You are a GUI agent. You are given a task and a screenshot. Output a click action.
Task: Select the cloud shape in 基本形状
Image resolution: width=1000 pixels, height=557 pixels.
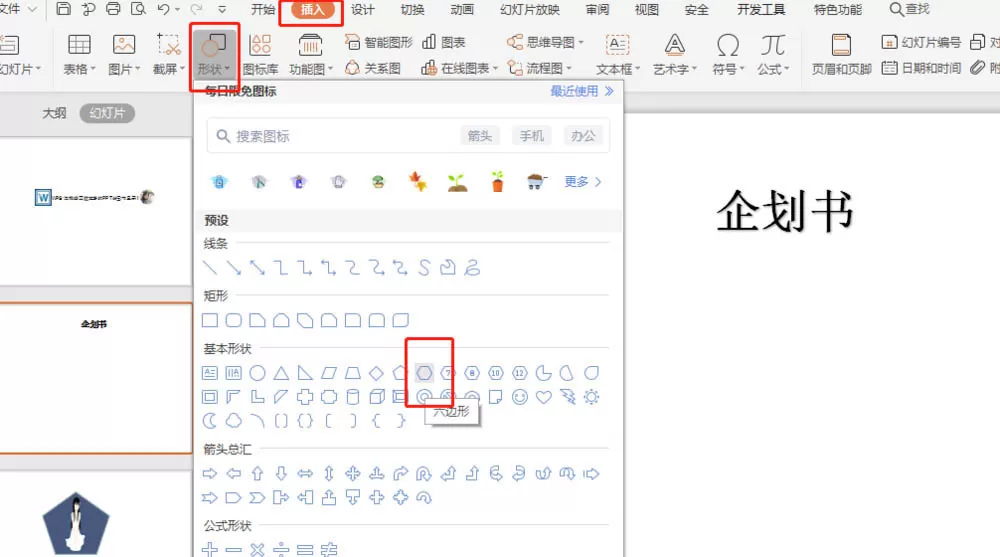click(x=233, y=420)
